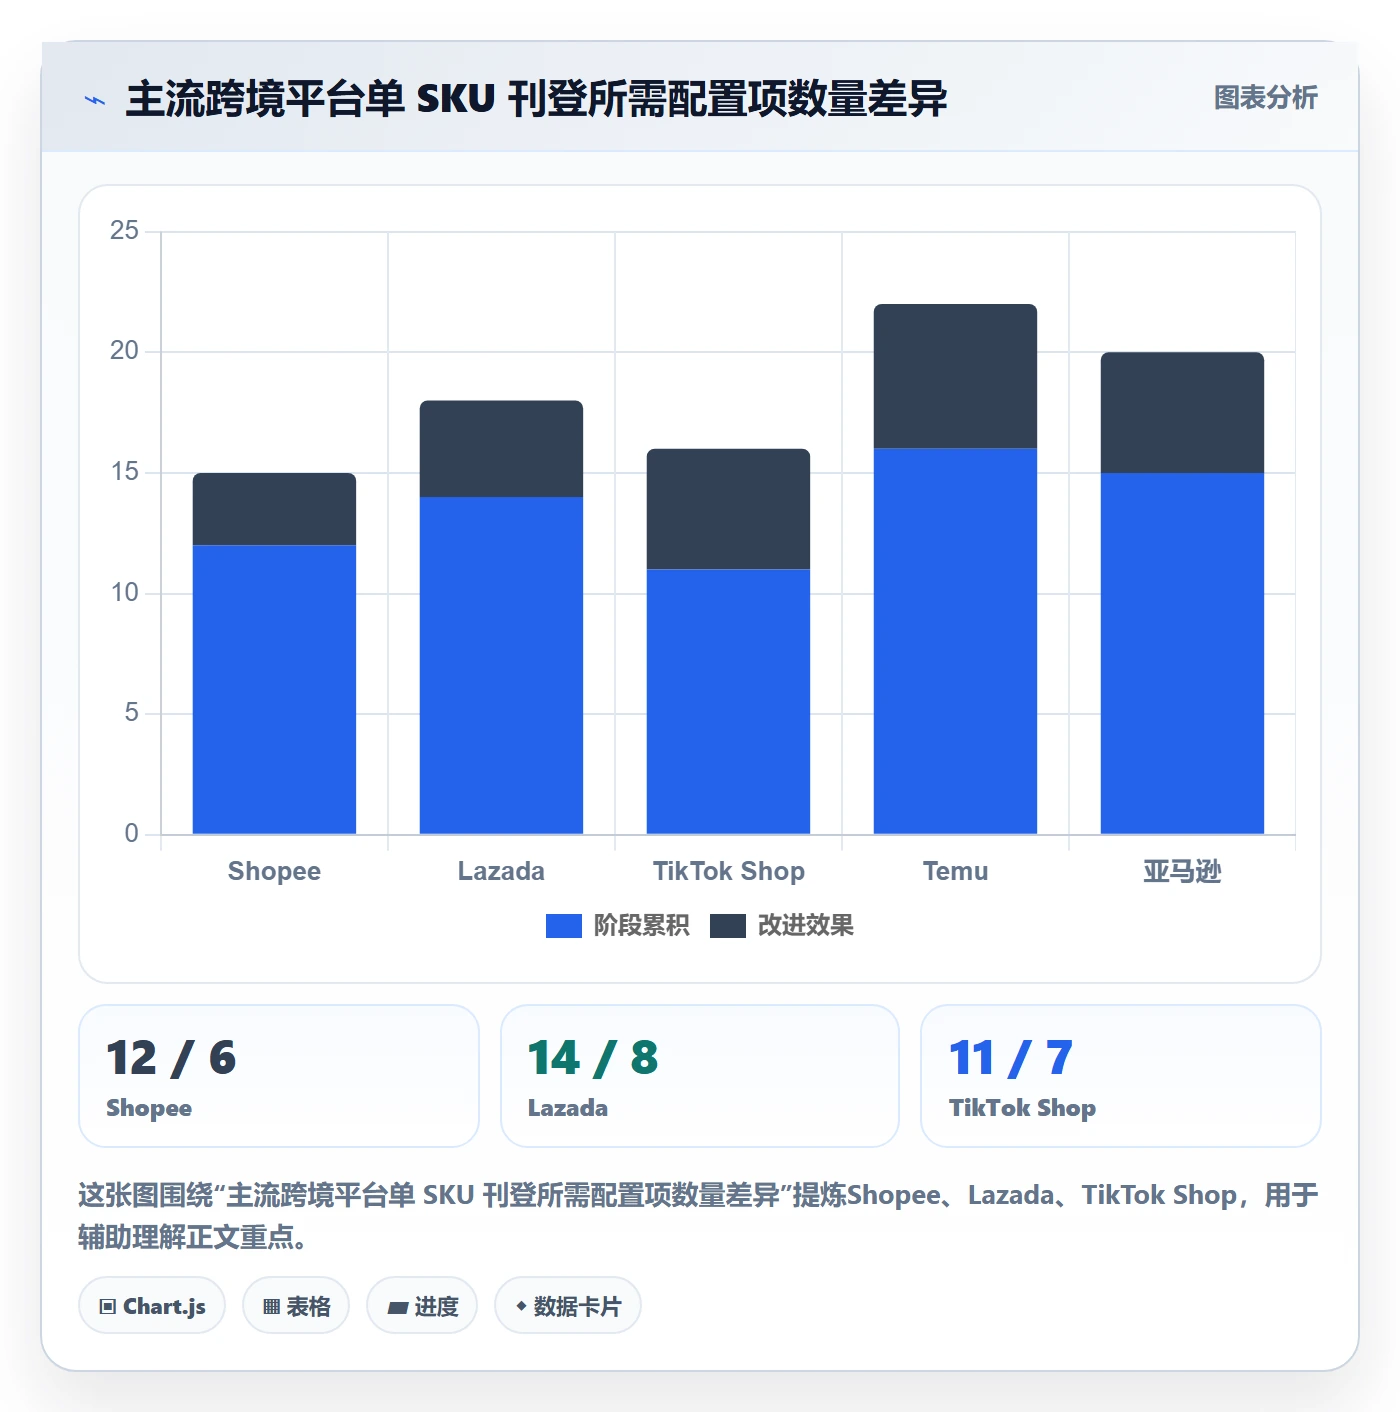Click the chart title 主流跨境平台单 SKU 刊登所需配置项数量差异
The width and height of the screenshot is (1400, 1412).
(536, 99)
